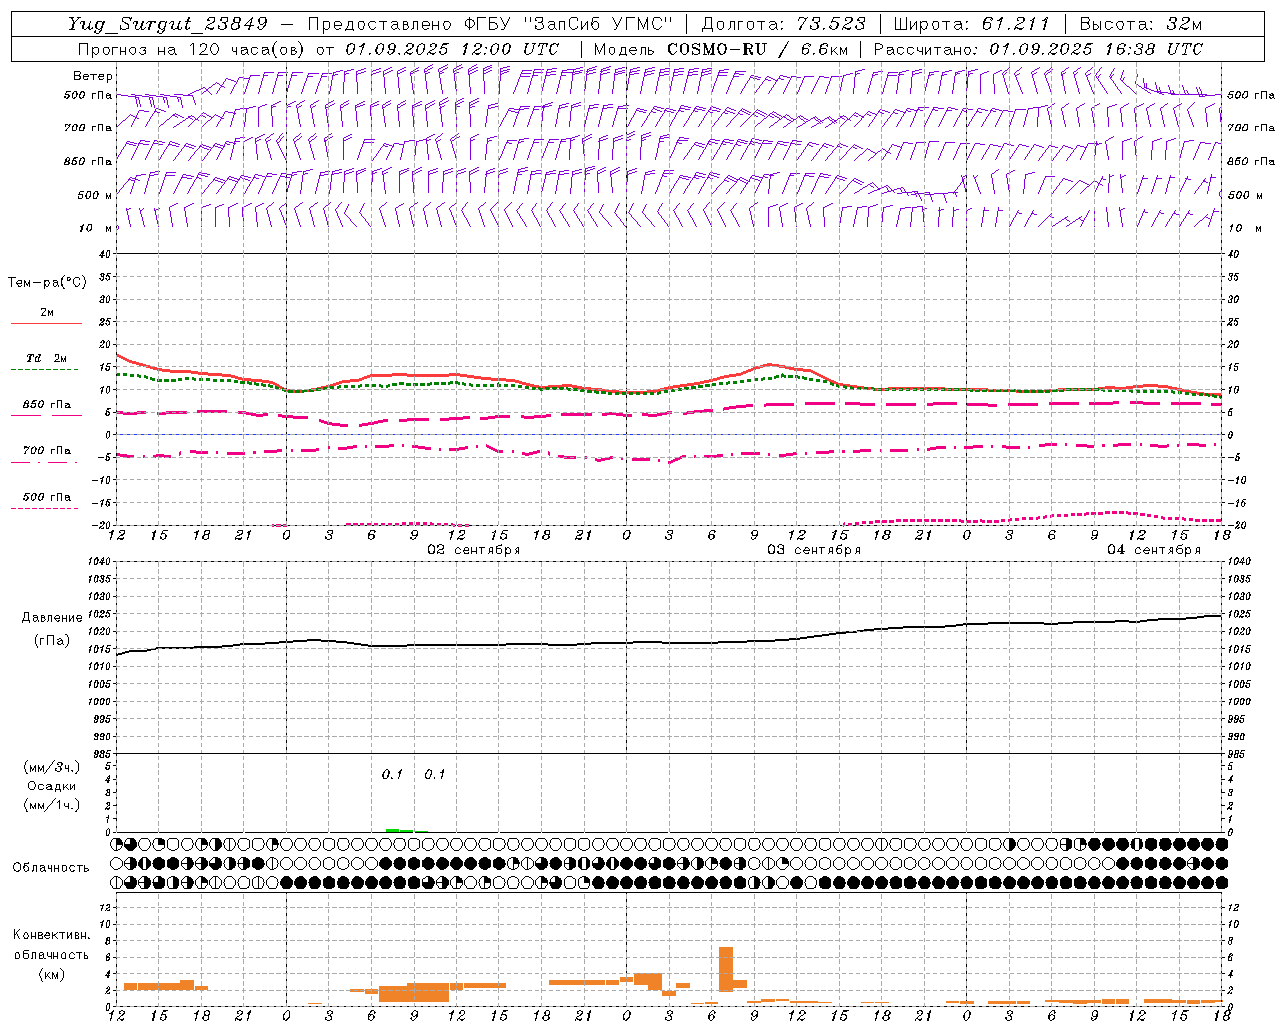Click the 'Высота: 32м' elevation text
1280x1024 pixels.
(x=1141, y=24)
